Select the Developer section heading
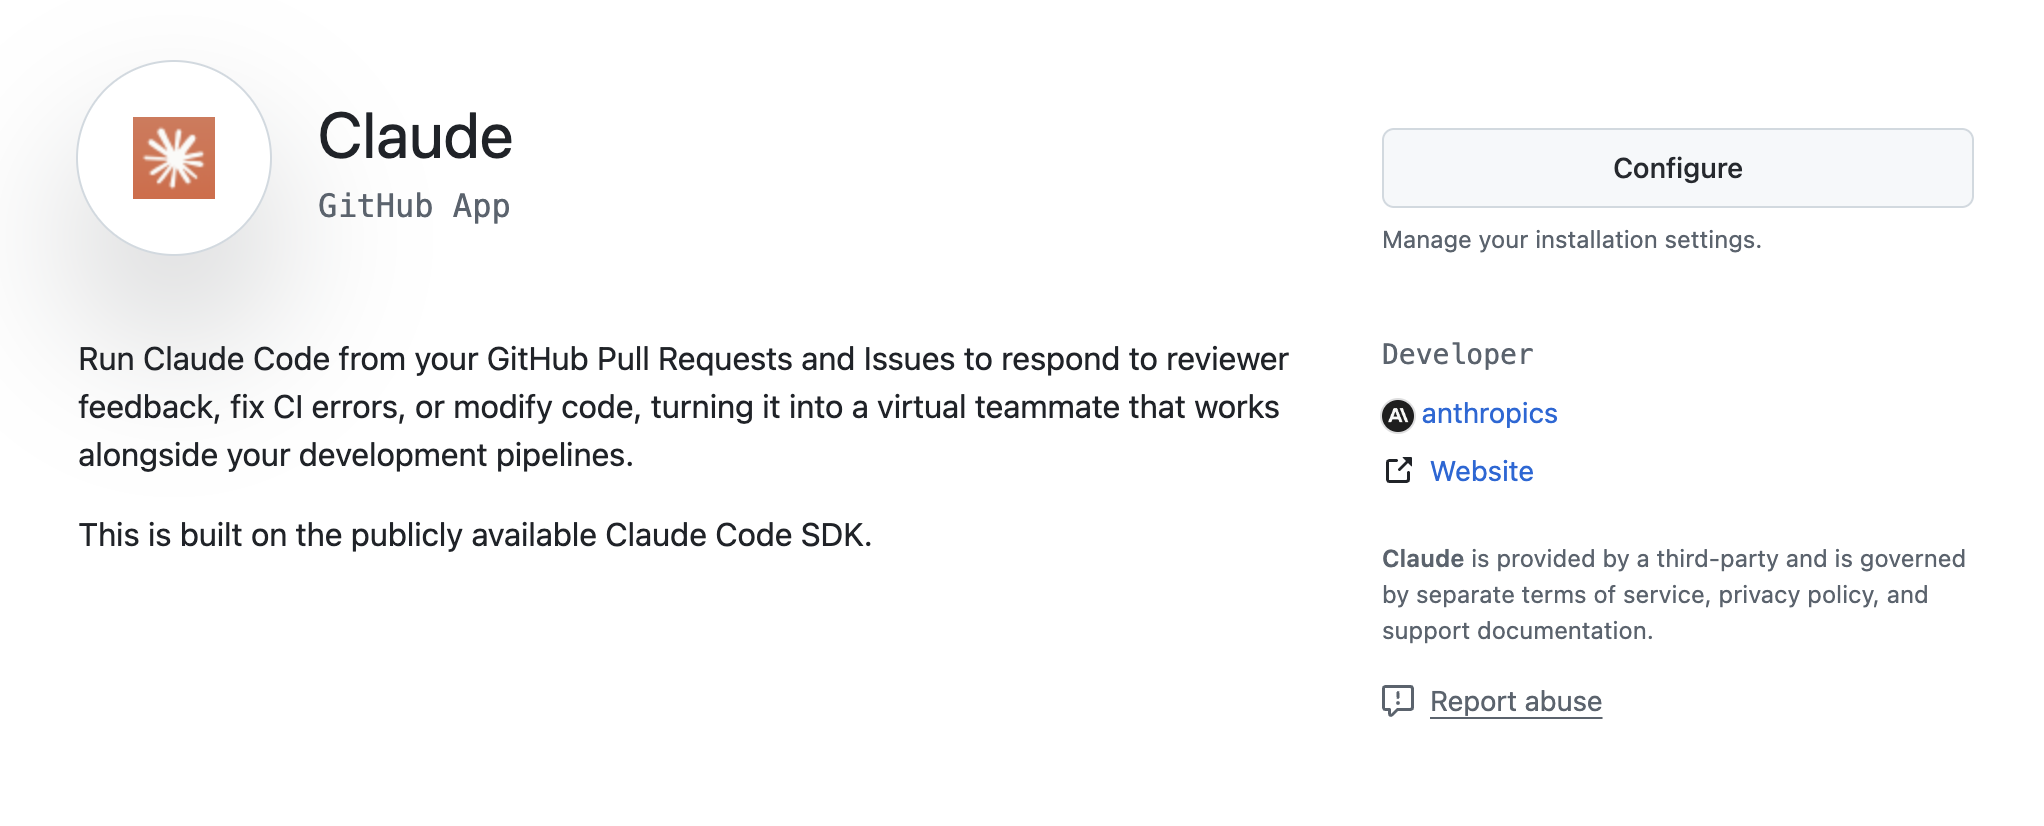The height and width of the screenshot is (826, 2044). [1457, 354]
